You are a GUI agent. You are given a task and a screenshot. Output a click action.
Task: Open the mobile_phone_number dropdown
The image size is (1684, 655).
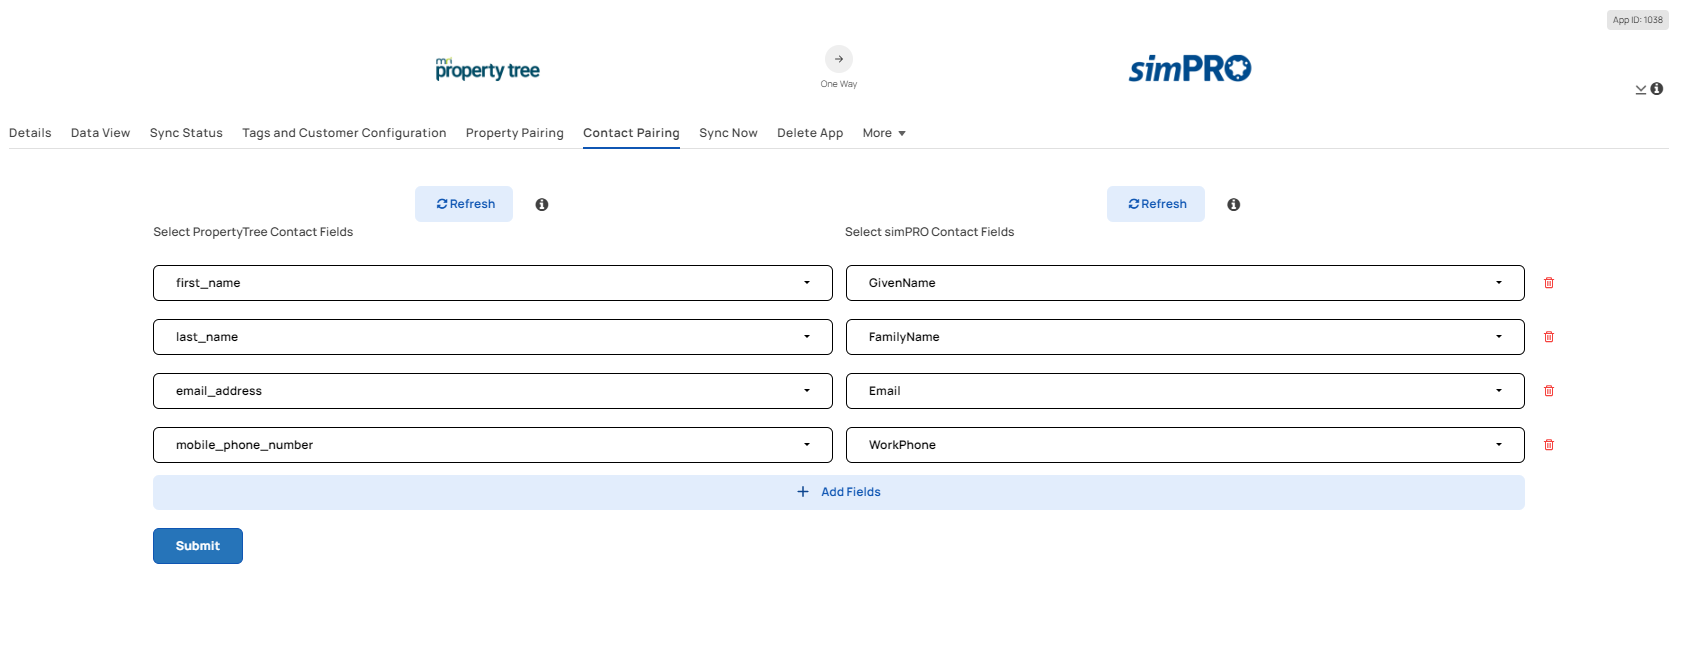[x=493, y=445]
